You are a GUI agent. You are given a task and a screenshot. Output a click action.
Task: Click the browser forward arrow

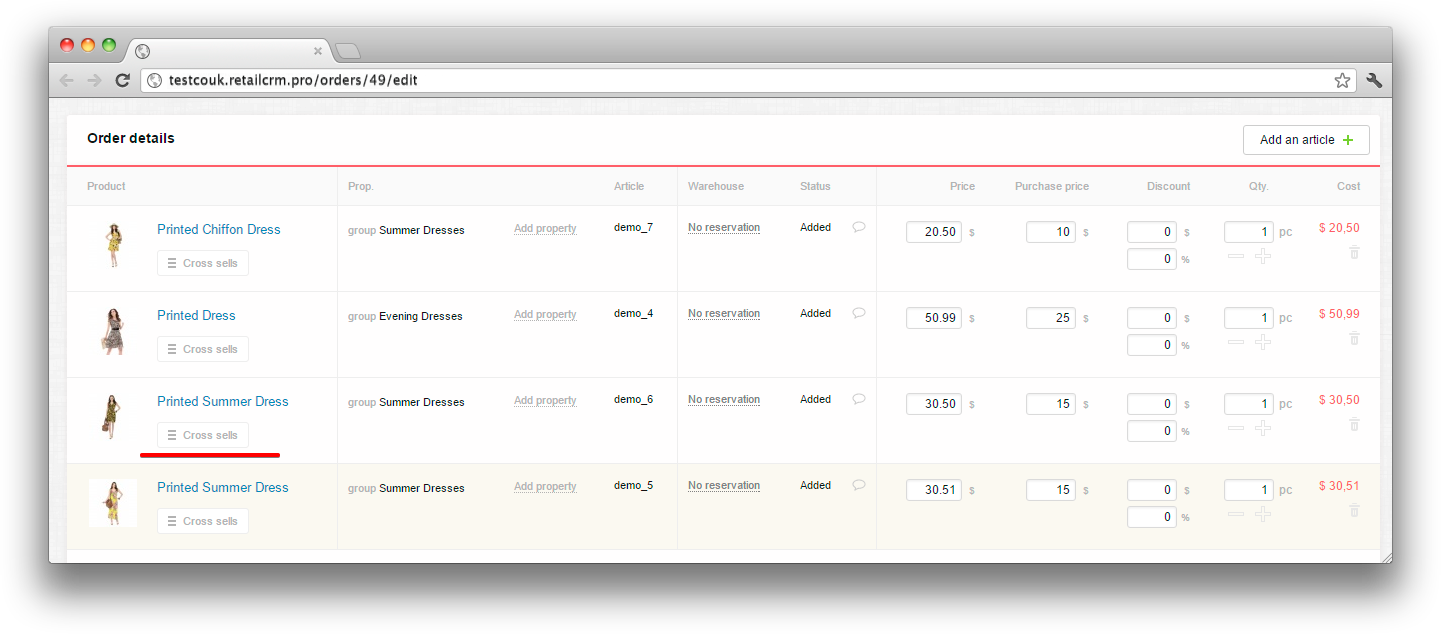(x=94, y=80)
